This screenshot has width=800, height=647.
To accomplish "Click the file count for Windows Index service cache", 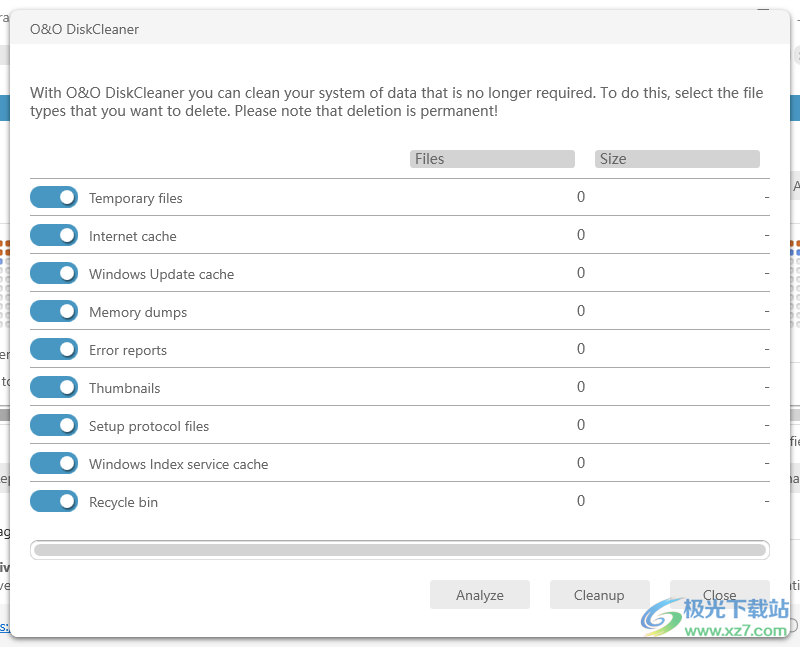I will (x=581, y=463).
